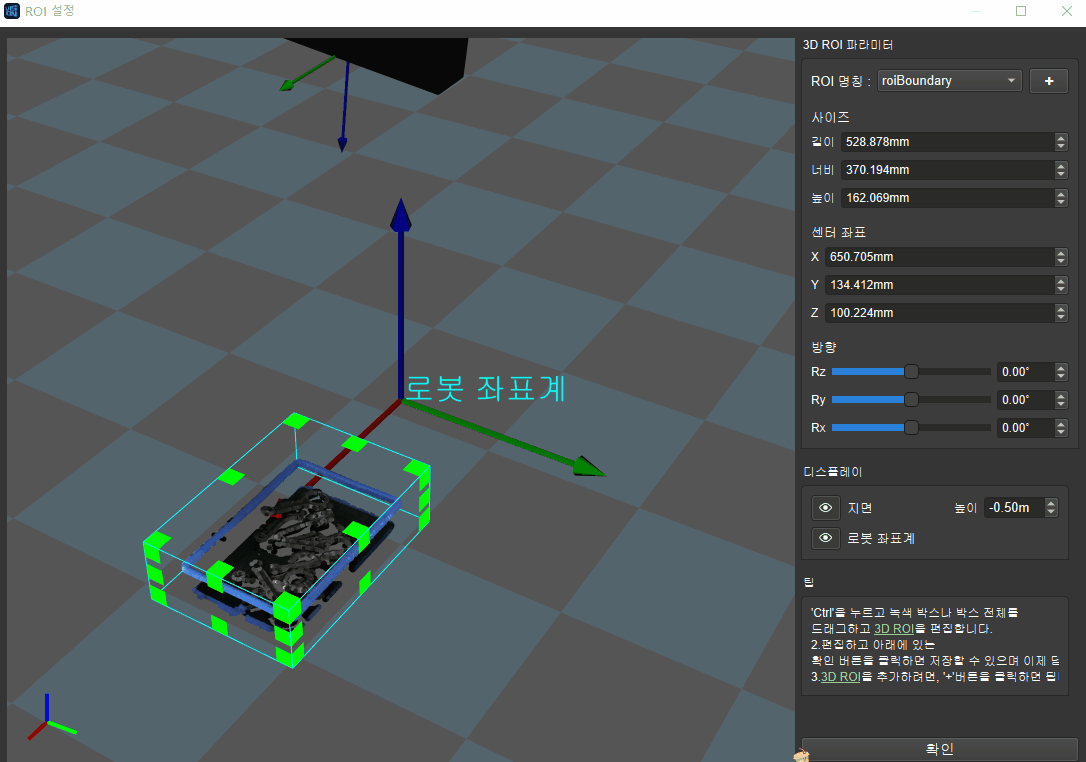
Task: Decrease the 162.069mm height with its down arrow
Action: tap(1061, 202)
